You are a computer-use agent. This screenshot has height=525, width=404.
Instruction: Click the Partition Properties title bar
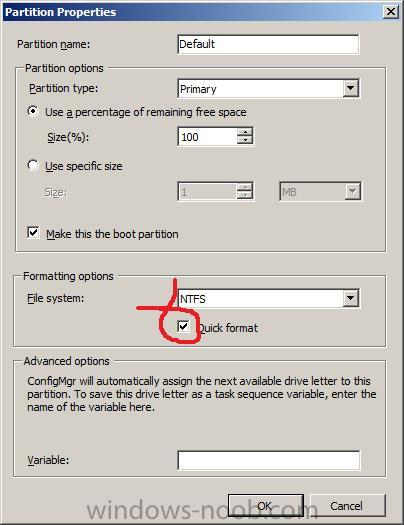(202, 12)
